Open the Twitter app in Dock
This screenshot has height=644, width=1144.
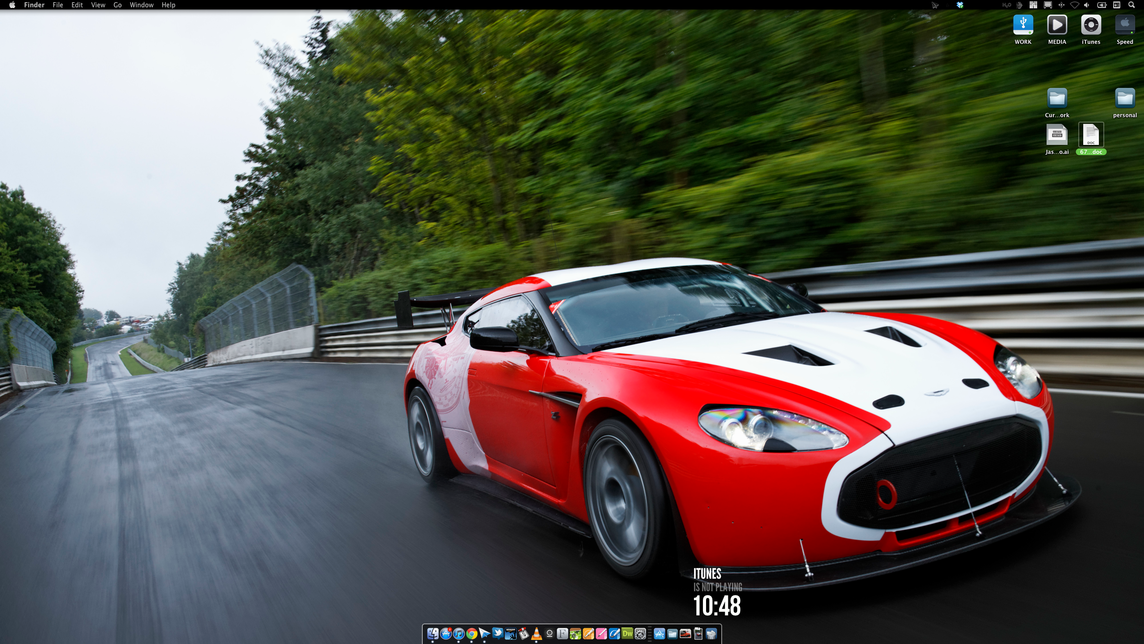click(x=498, y=633)
